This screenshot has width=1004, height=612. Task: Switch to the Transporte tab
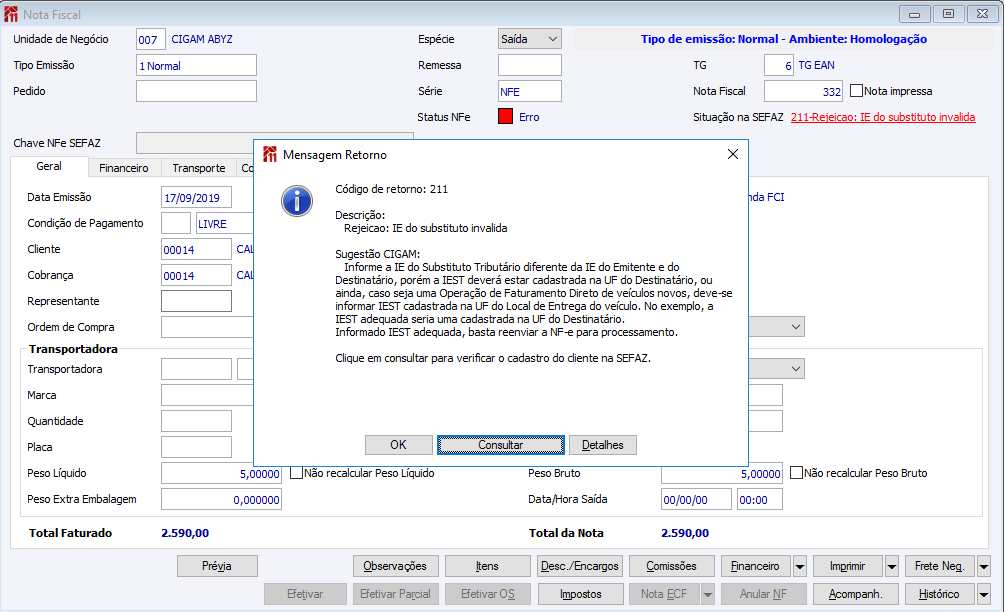pos(198,168)
